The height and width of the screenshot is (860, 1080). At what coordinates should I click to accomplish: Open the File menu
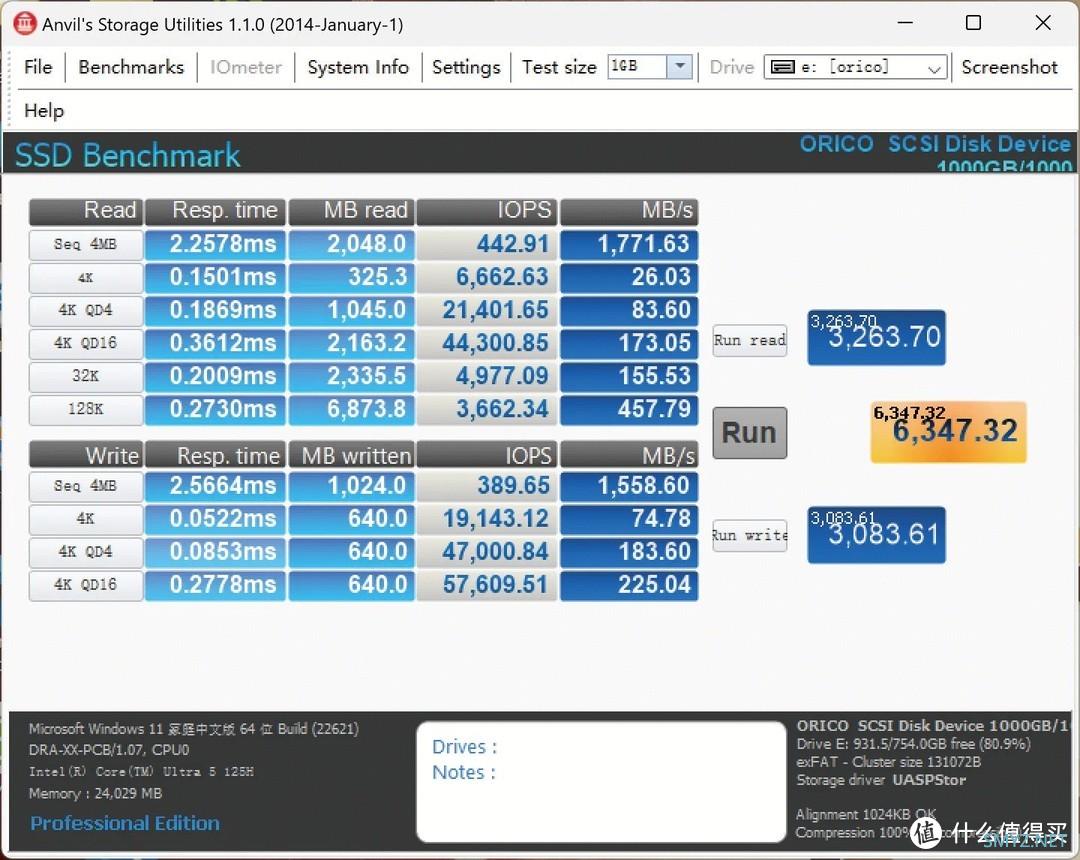38,67
